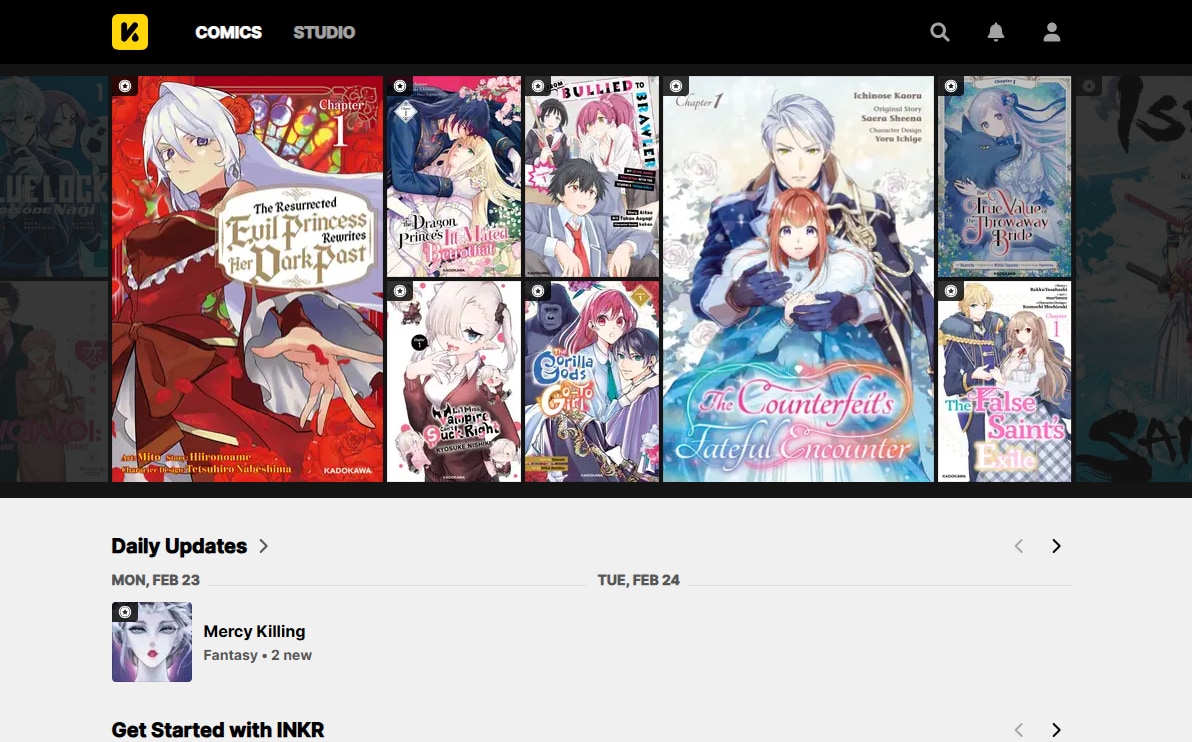The image size is (1192, 742).
Task: Advance the Daily Updates carousel right arrow
Action: click(x=1056, y=546)
